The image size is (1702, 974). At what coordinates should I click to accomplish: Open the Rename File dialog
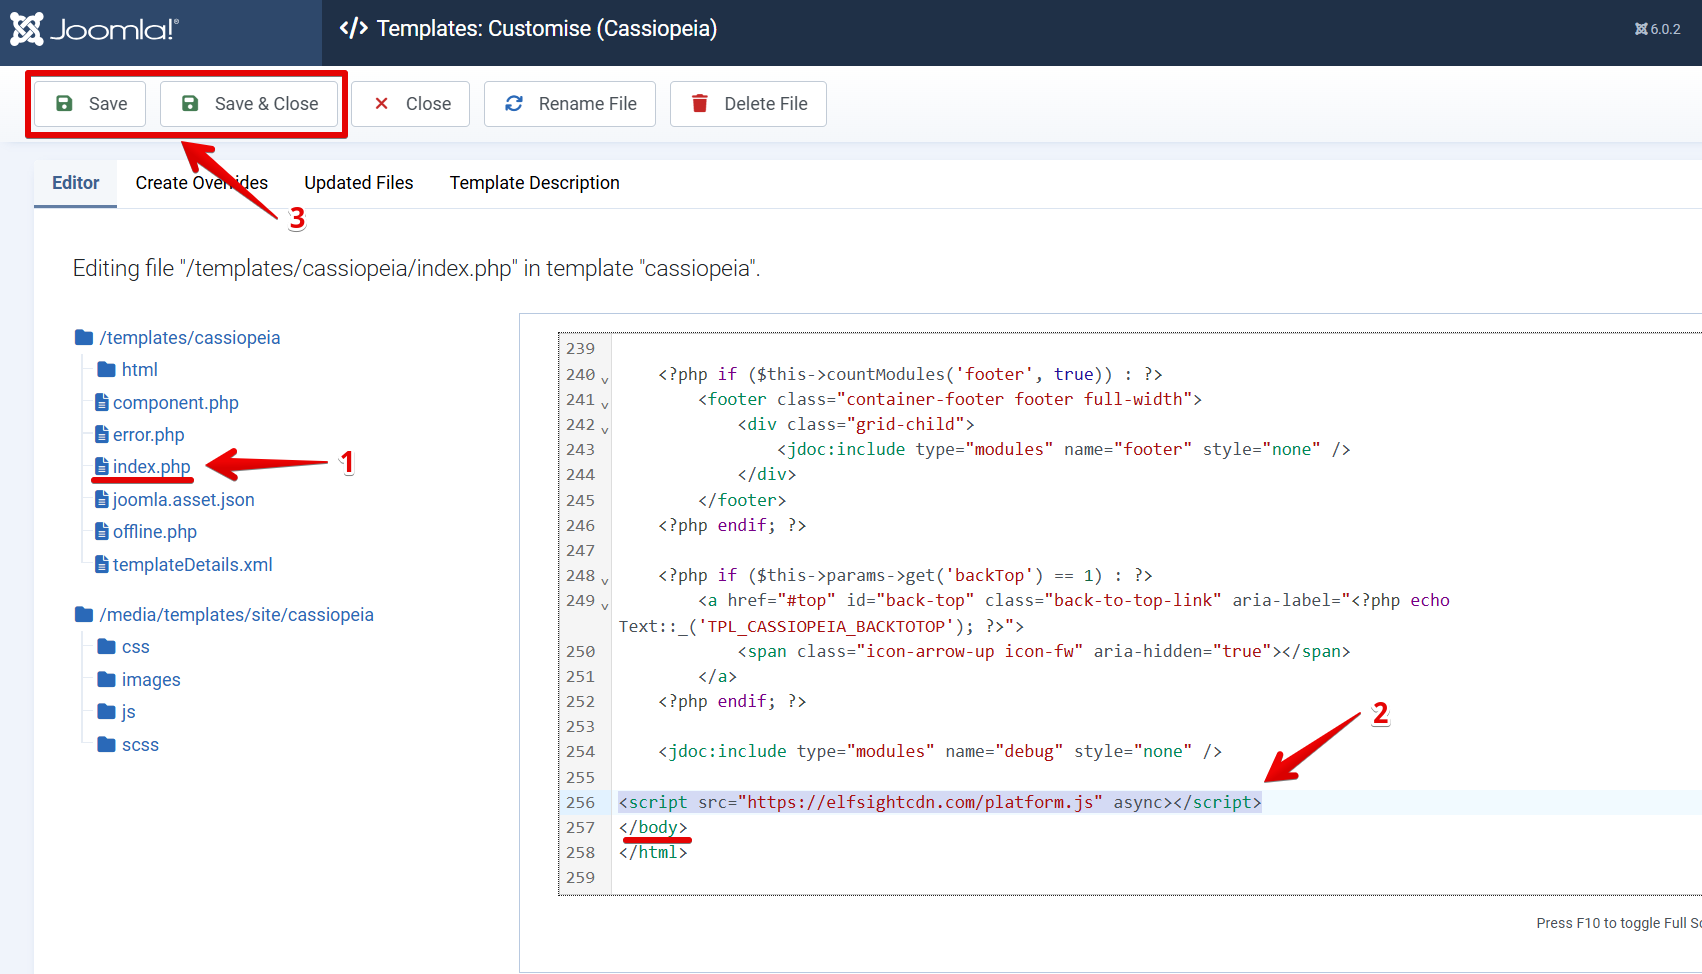coord(570,104)
